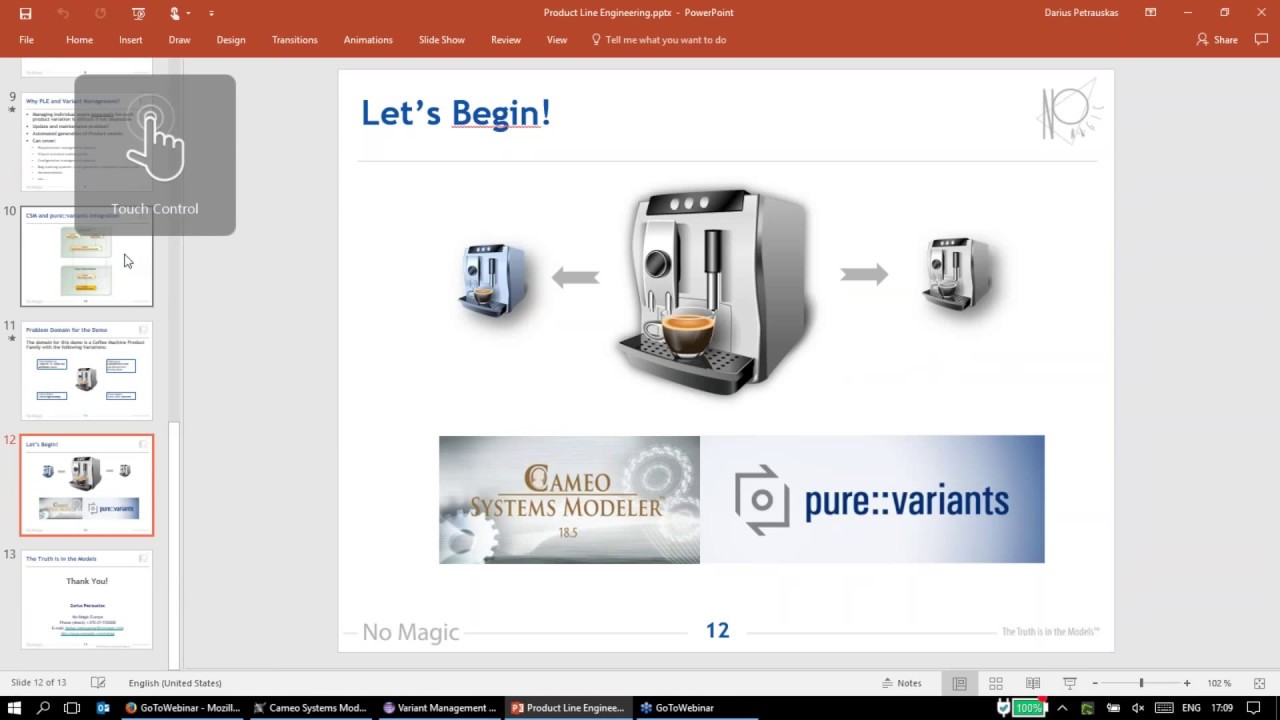Select slide 9 thumbnail
This screenshot has width=1280, height=720.
(87, 142)
